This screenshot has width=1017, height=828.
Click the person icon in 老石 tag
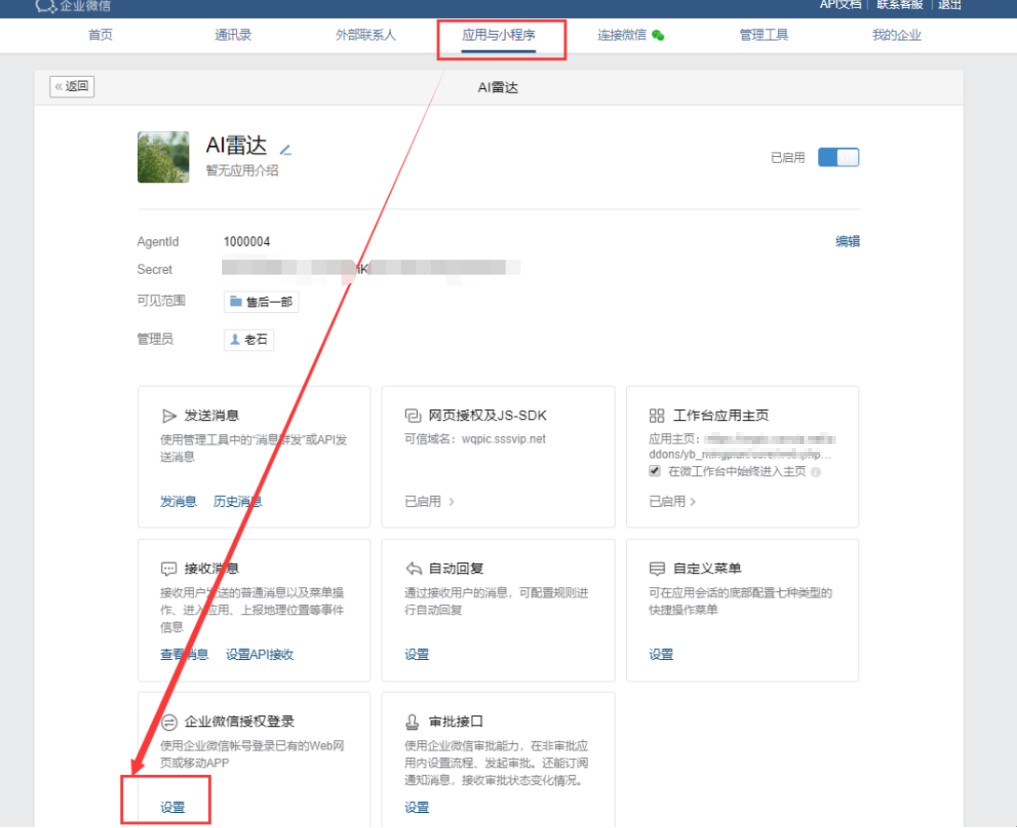tap(235, 339)
